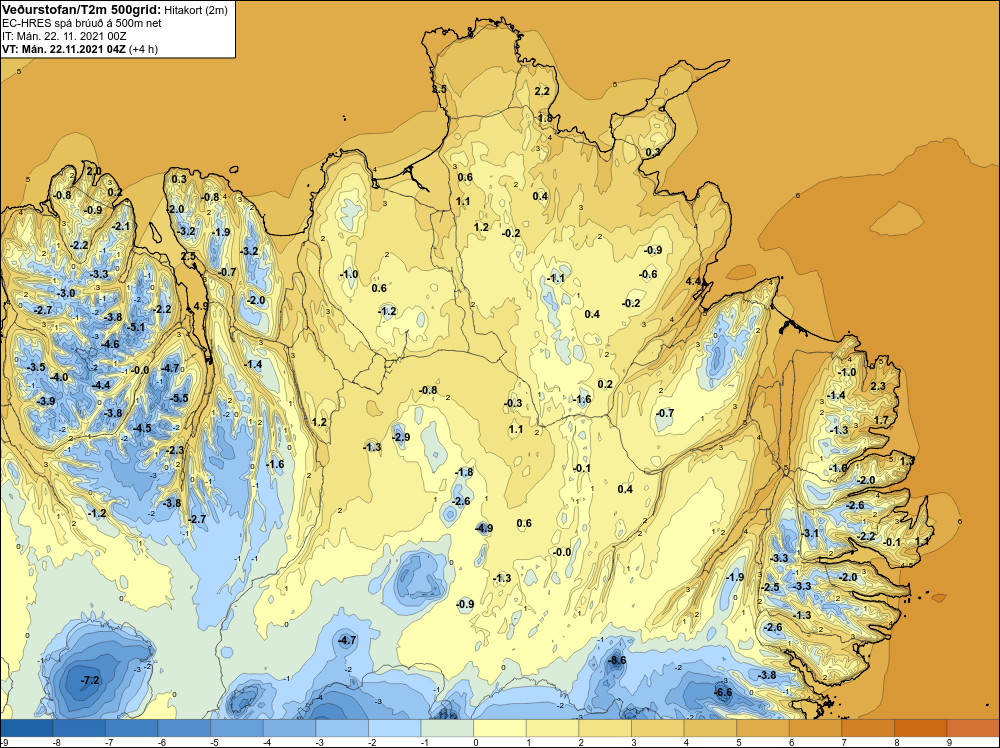Select the temperature reading '-2.9'
1000x748 pixels.
[401, 437]
